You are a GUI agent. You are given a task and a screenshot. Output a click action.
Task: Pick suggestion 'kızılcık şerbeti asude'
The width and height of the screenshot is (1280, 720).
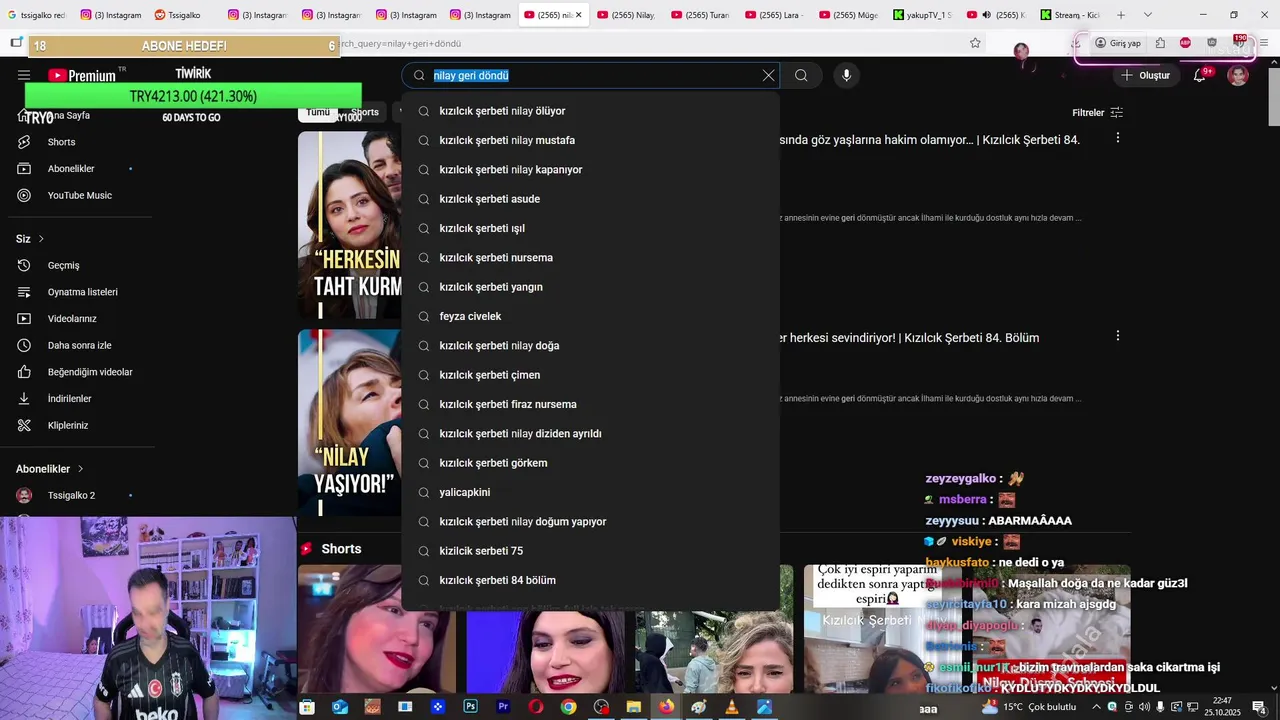pos(590,199)
